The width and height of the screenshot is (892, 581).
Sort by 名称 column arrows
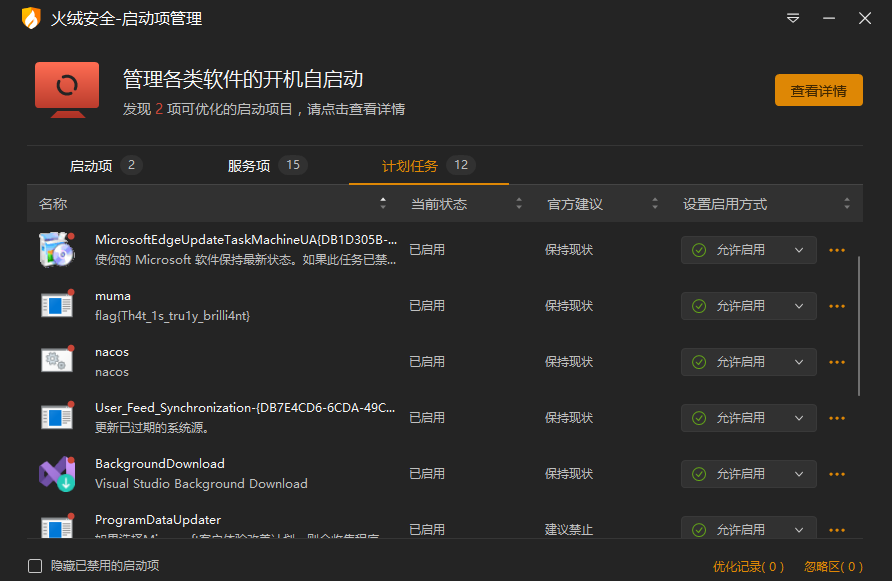point(383,203)
